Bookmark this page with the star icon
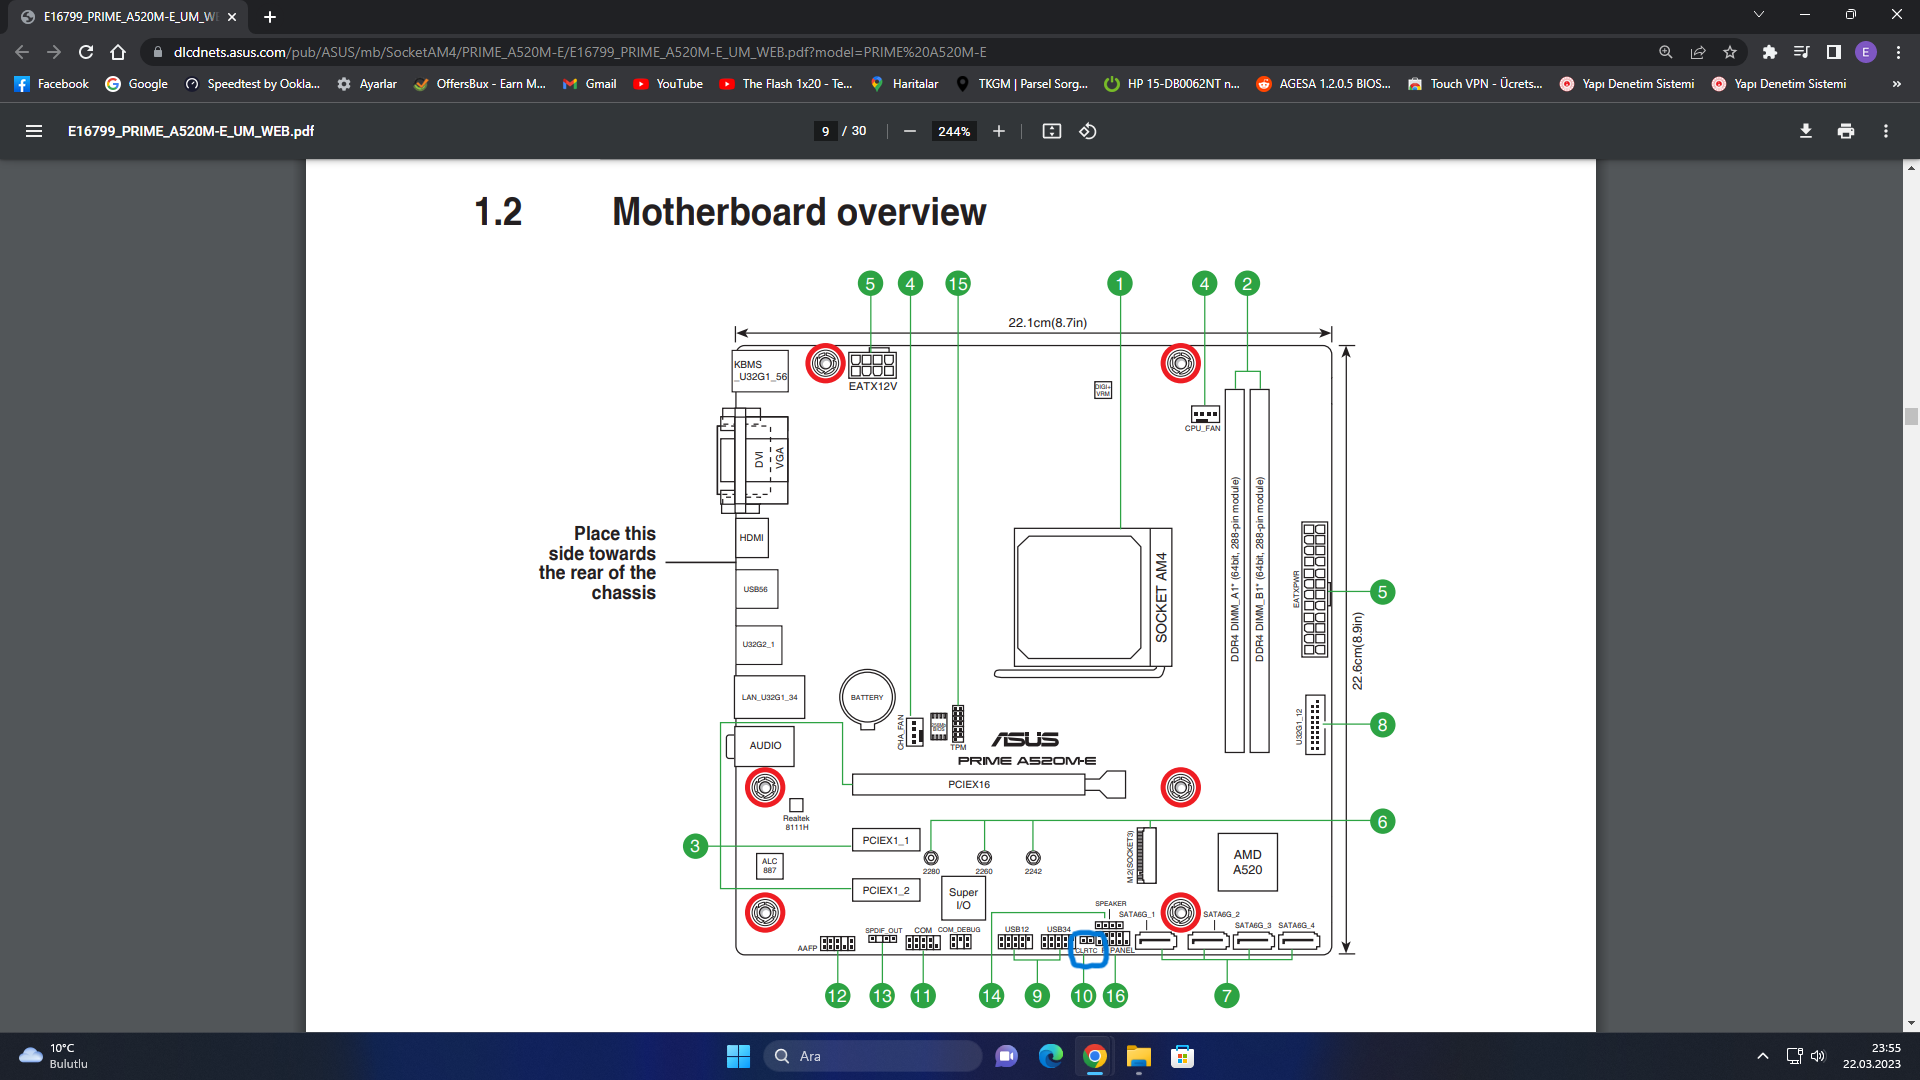Viewport: 1920px width, 1080px height. (x=1730, y=52)
